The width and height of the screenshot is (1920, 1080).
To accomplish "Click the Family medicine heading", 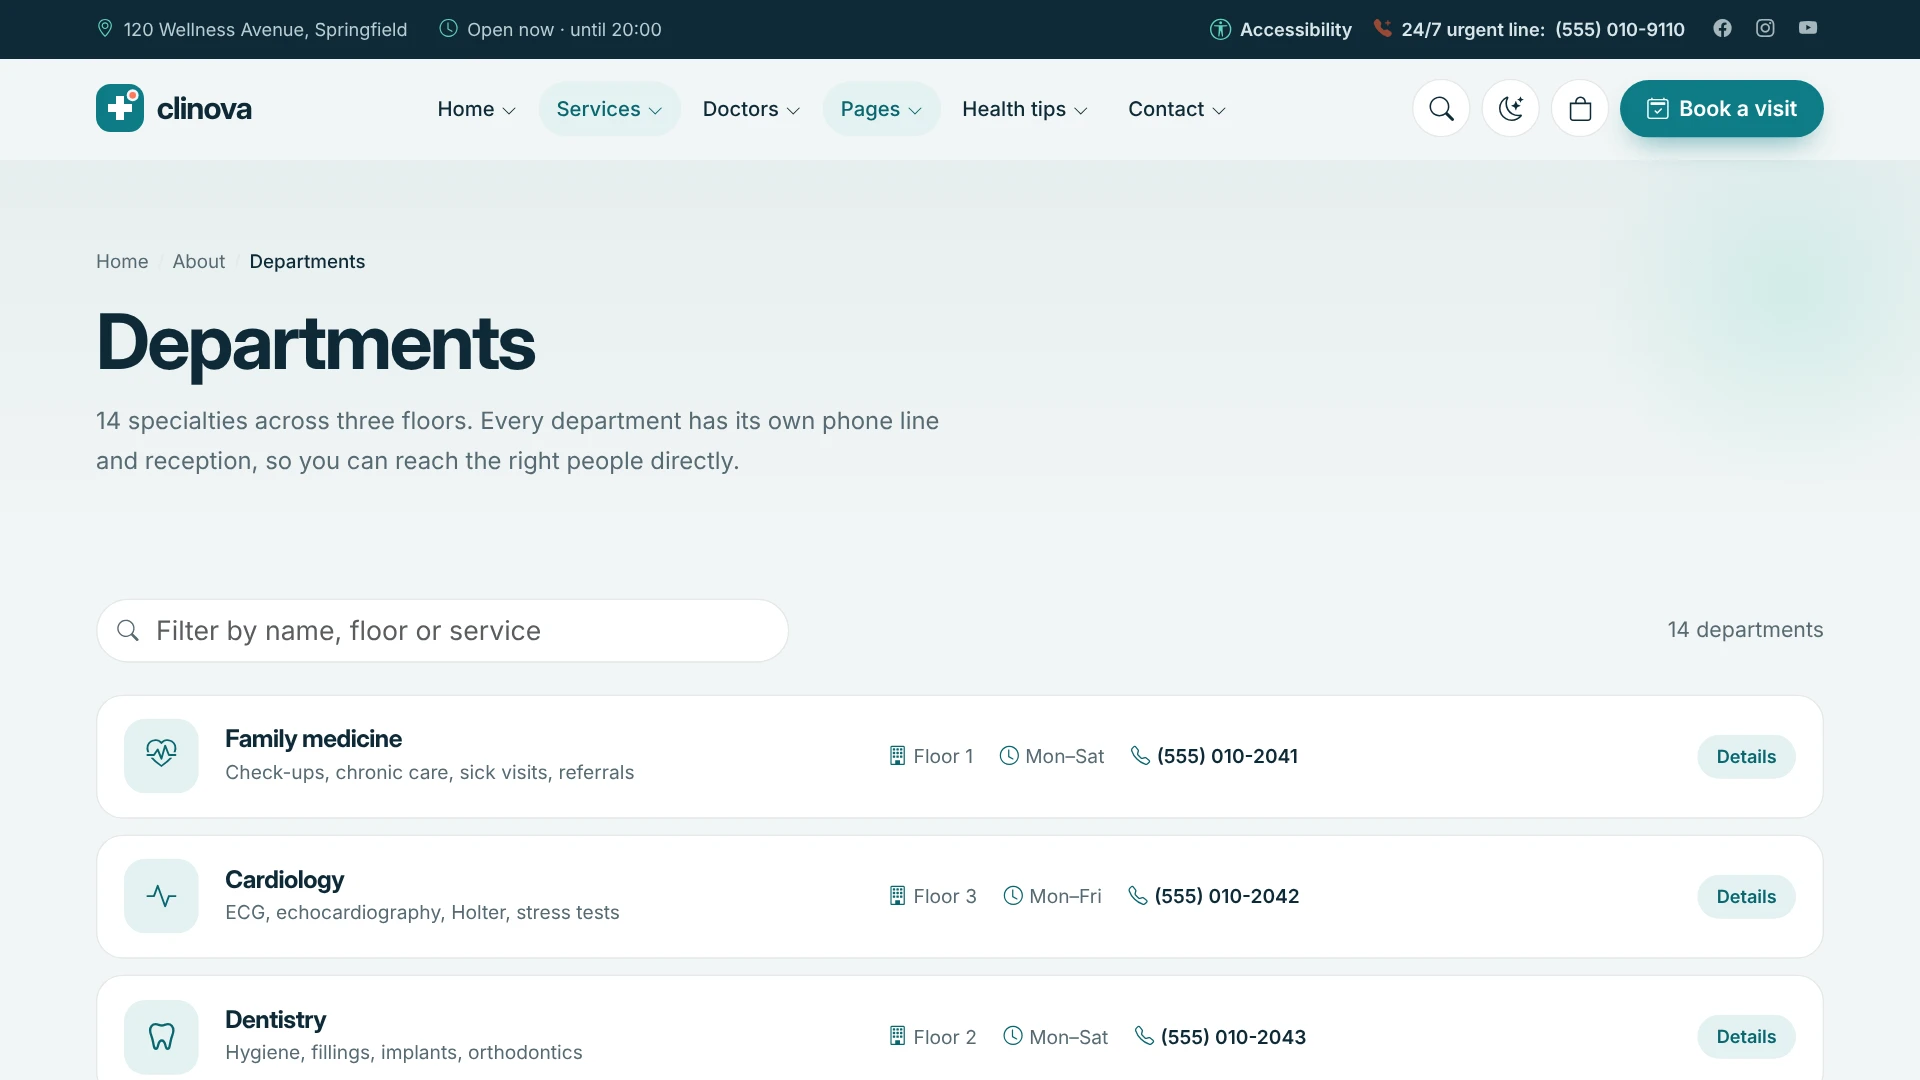I will pos(313,739).
